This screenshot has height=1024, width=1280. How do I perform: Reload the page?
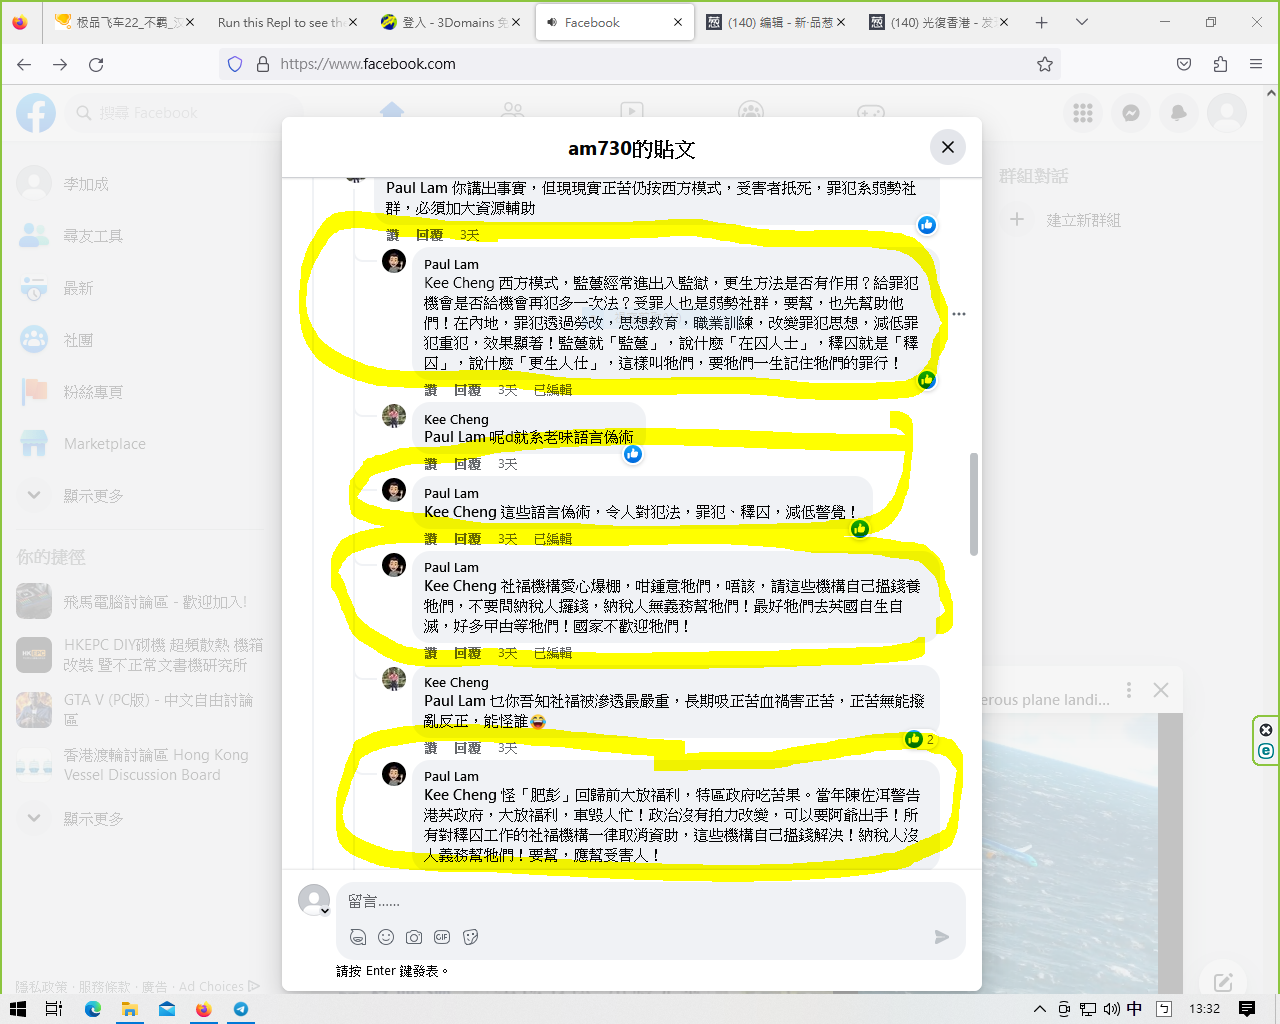point(96,64)
